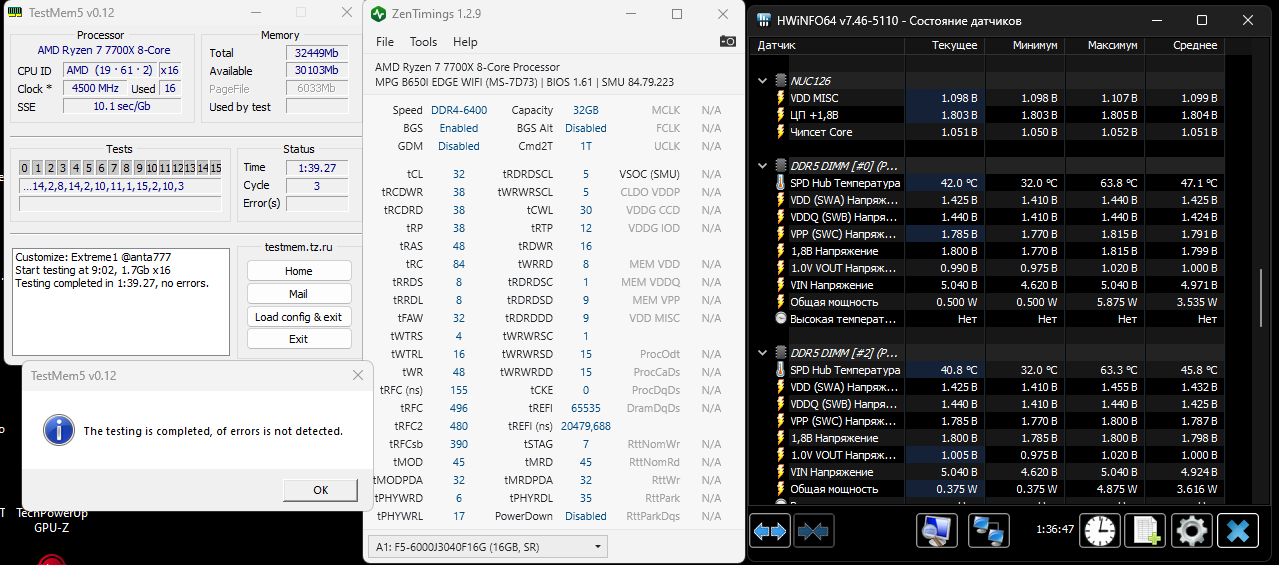
Task: Click the clock reset icon in HWiNFO
Action: [1101, 530]
